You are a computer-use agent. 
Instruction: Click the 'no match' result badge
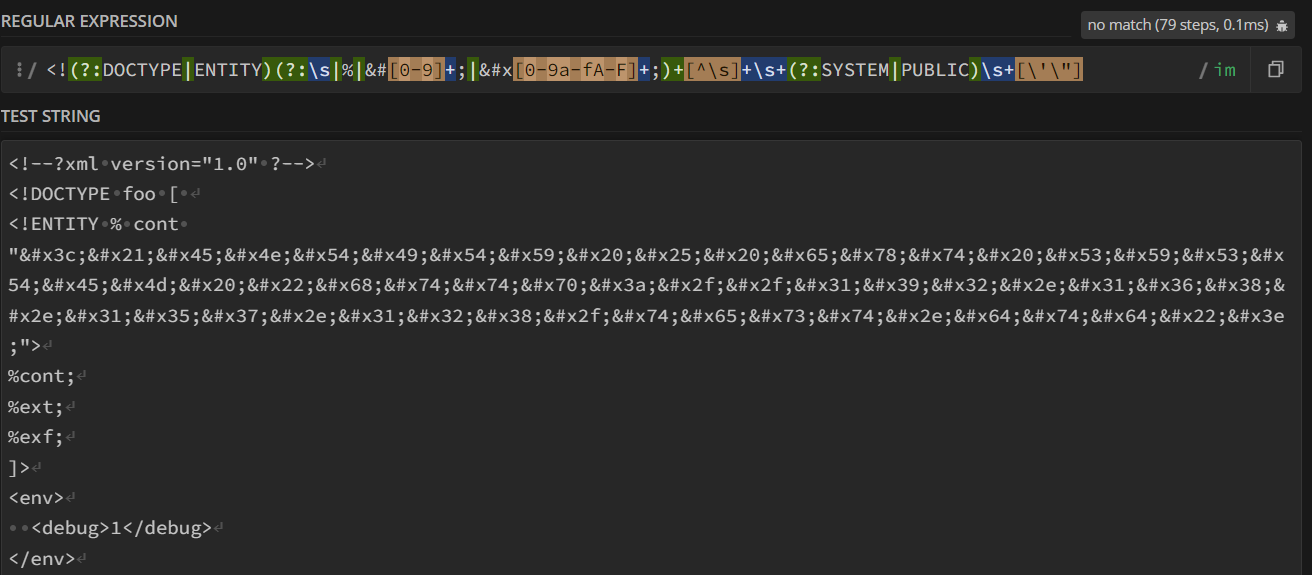pyautogui.click(x=1177, y=25)
